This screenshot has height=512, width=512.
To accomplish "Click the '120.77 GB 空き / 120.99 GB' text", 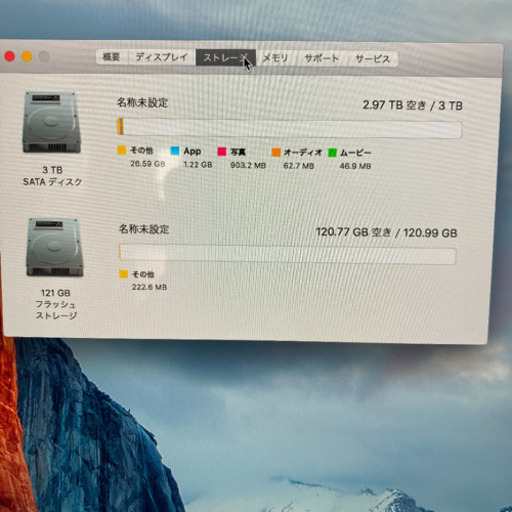I will point(386,232).
